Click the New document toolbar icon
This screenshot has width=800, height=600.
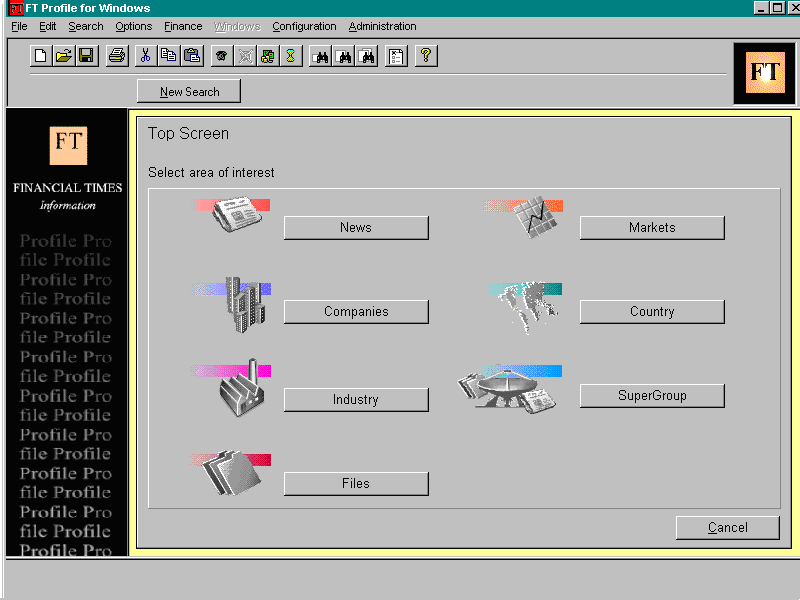click(40, 55)
